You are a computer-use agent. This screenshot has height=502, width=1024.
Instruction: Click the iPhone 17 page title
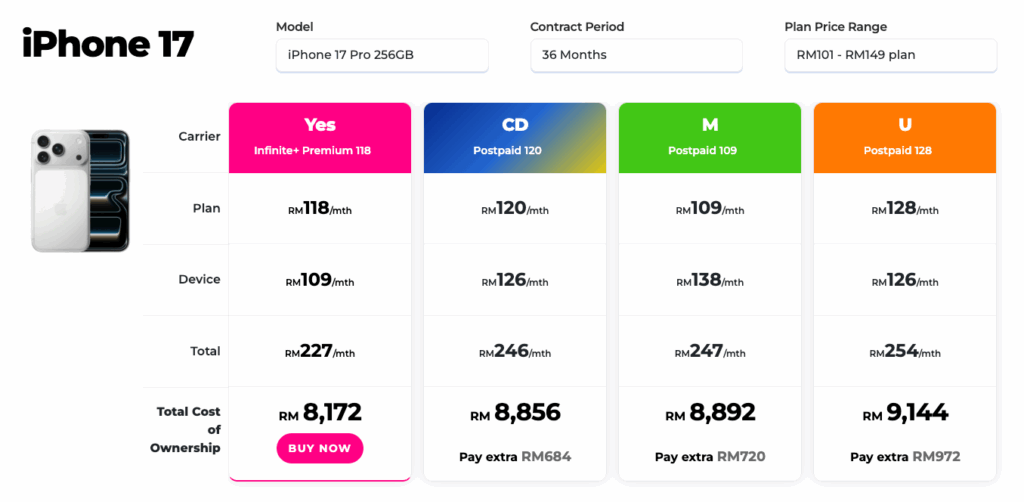pos(108,44)
